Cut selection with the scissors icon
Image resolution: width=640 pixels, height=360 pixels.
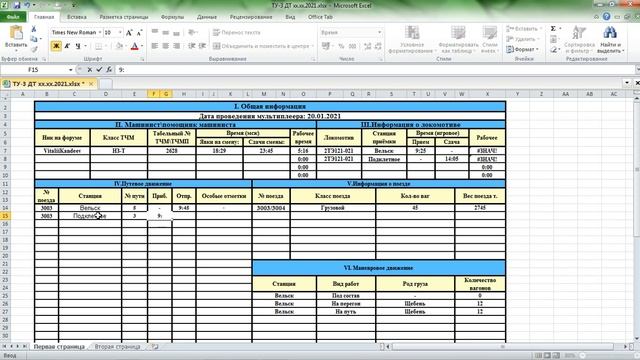(34, 29)
